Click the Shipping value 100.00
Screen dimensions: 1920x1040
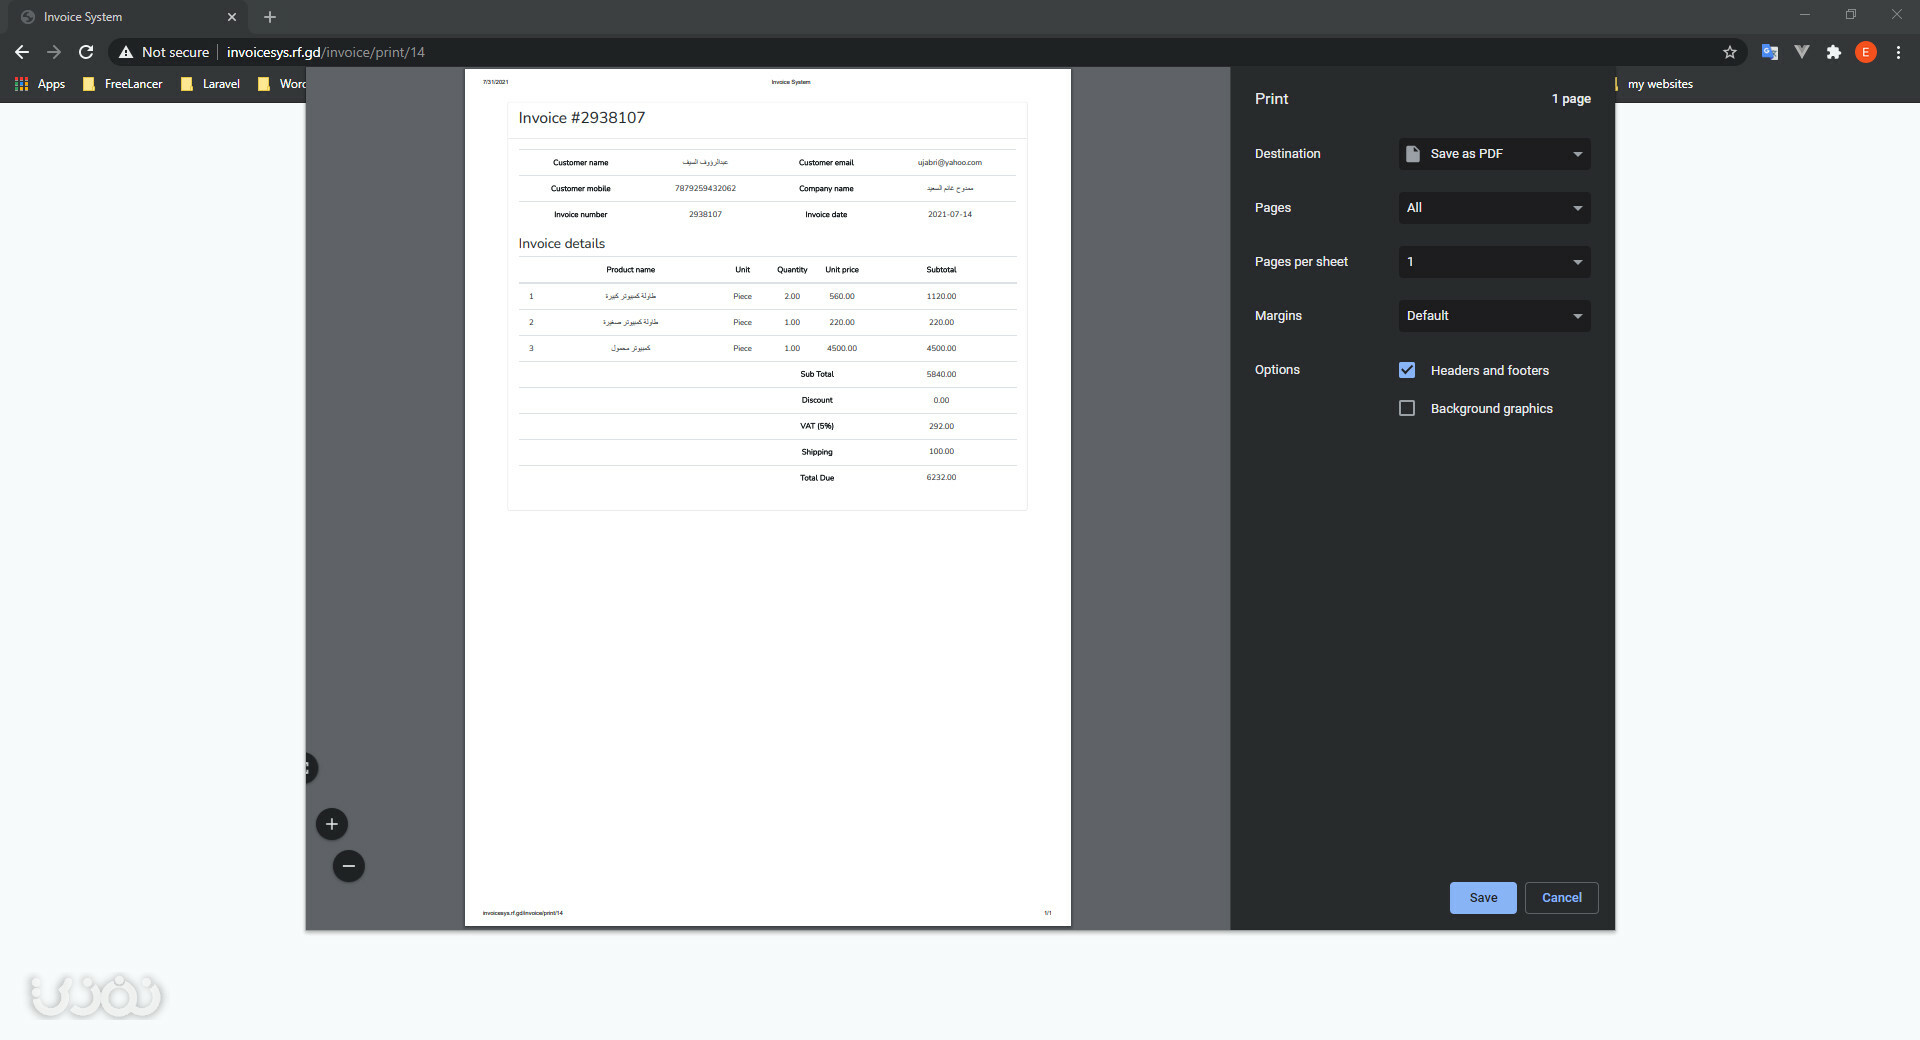[x=941, y=451]
